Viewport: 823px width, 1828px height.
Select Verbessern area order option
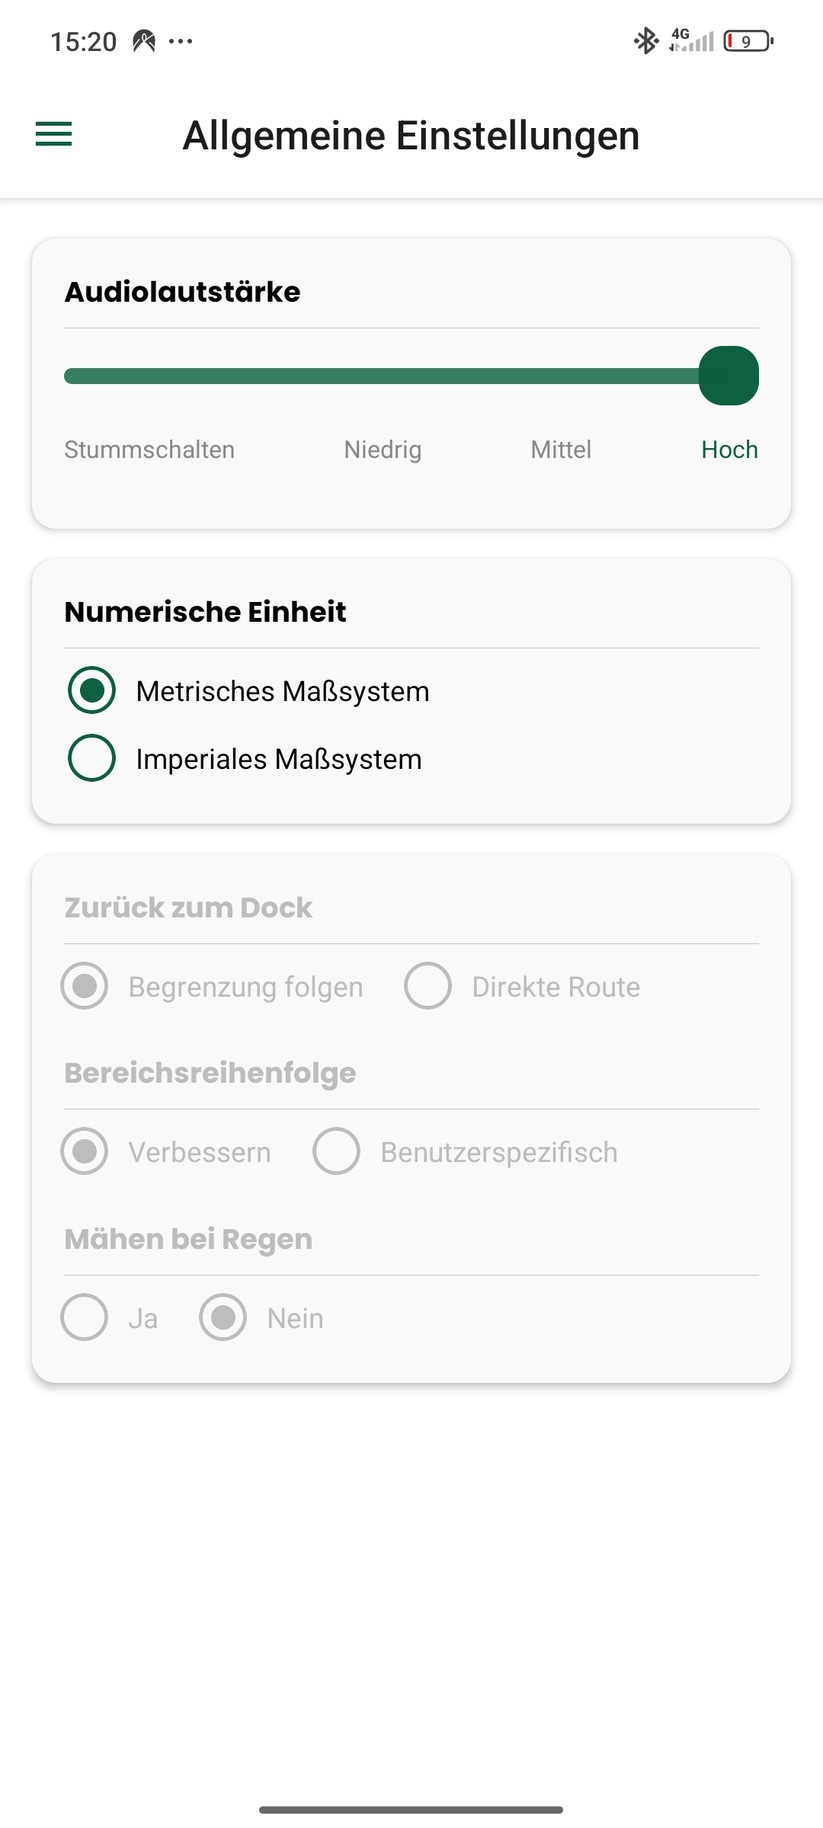[x=85, y=1152]
